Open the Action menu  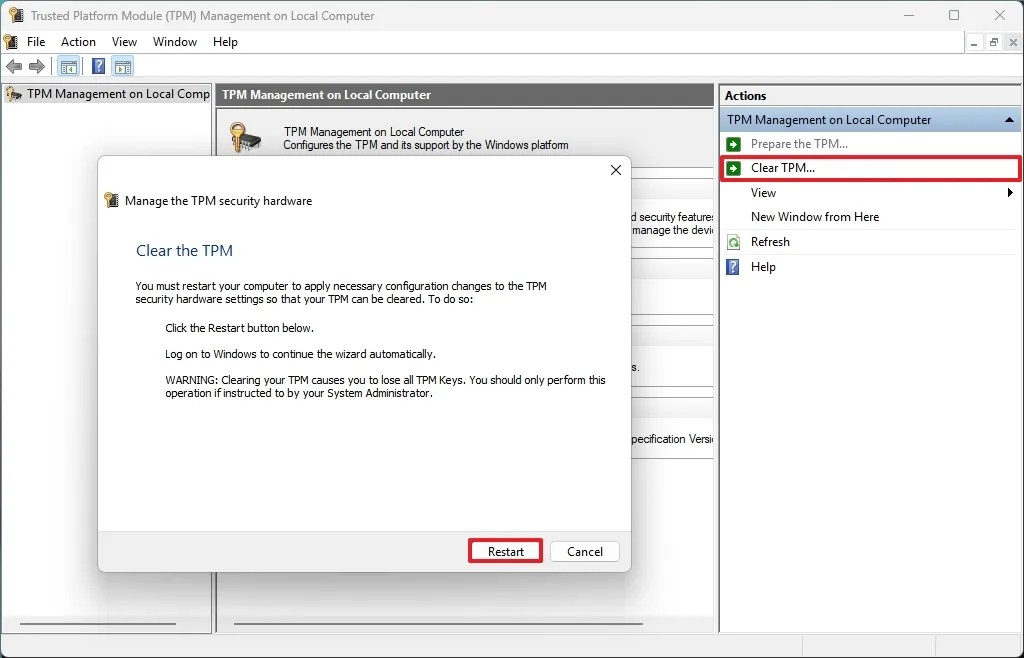(x=78, y=42)
